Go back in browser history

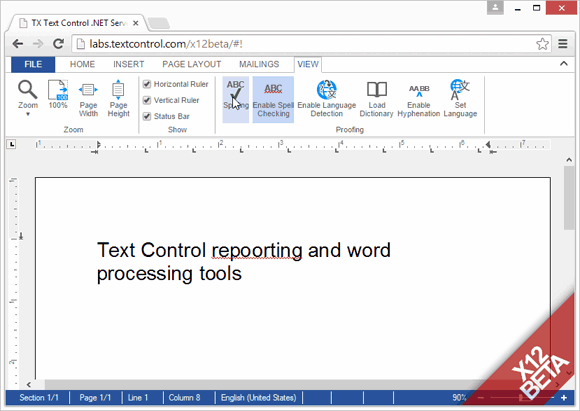(x=17, y=44)
